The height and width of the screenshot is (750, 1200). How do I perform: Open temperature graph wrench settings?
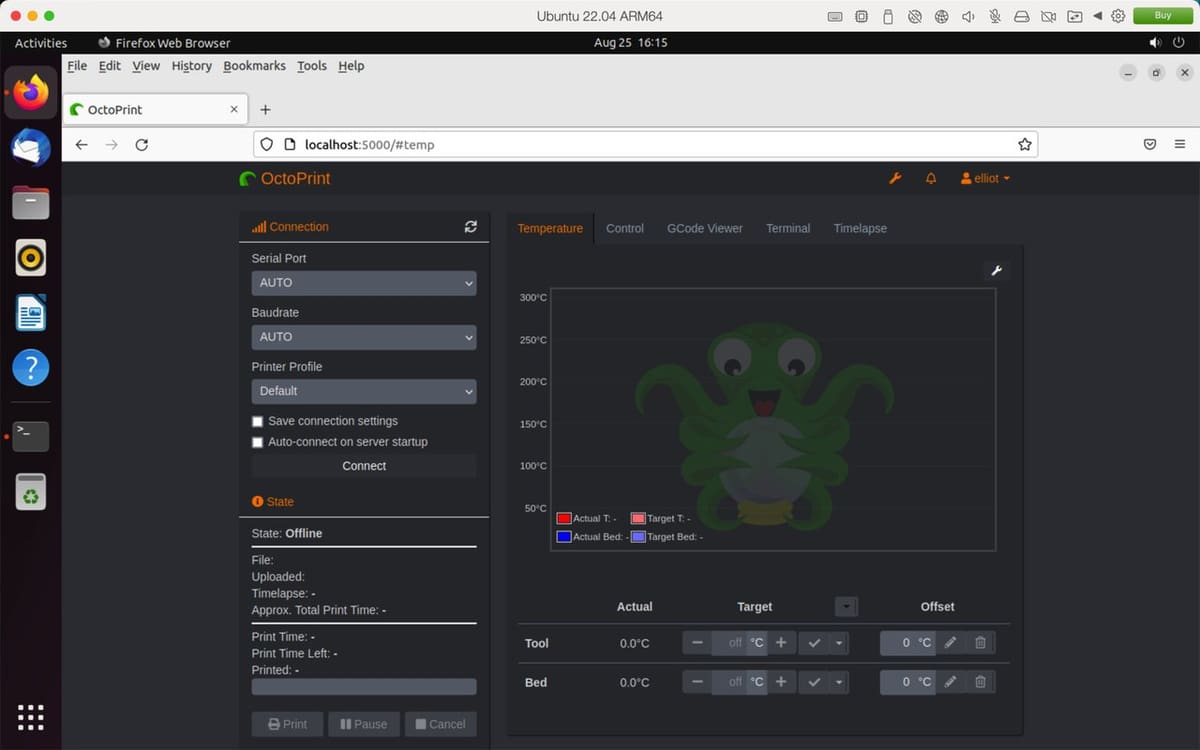[x=996, y=270]
